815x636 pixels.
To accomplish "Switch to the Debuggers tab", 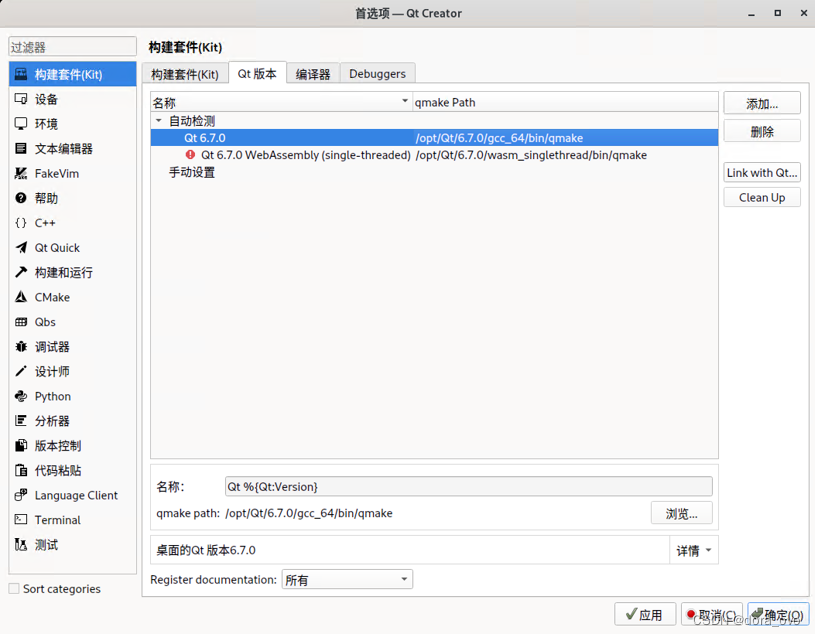I will pos(377,72).
